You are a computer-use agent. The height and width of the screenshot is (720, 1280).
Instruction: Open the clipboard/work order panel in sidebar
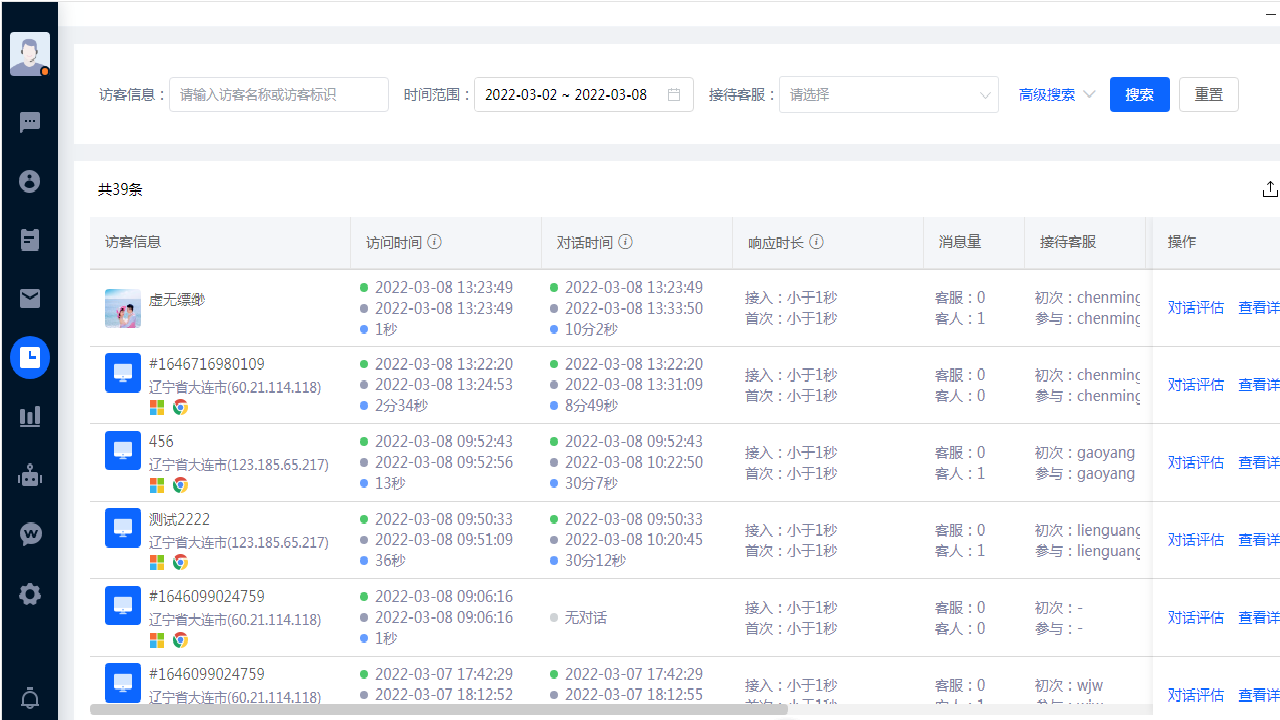30,240
